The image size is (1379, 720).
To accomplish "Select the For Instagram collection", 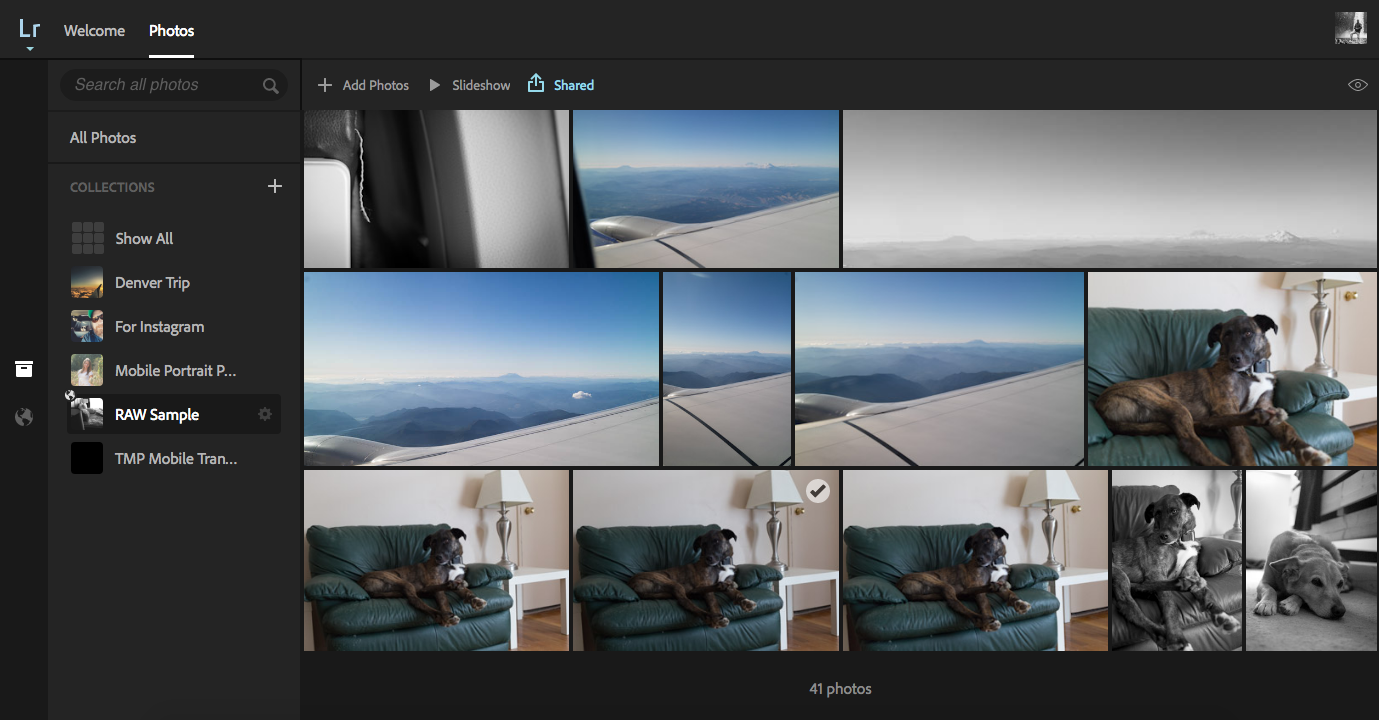I will point(159,327).
